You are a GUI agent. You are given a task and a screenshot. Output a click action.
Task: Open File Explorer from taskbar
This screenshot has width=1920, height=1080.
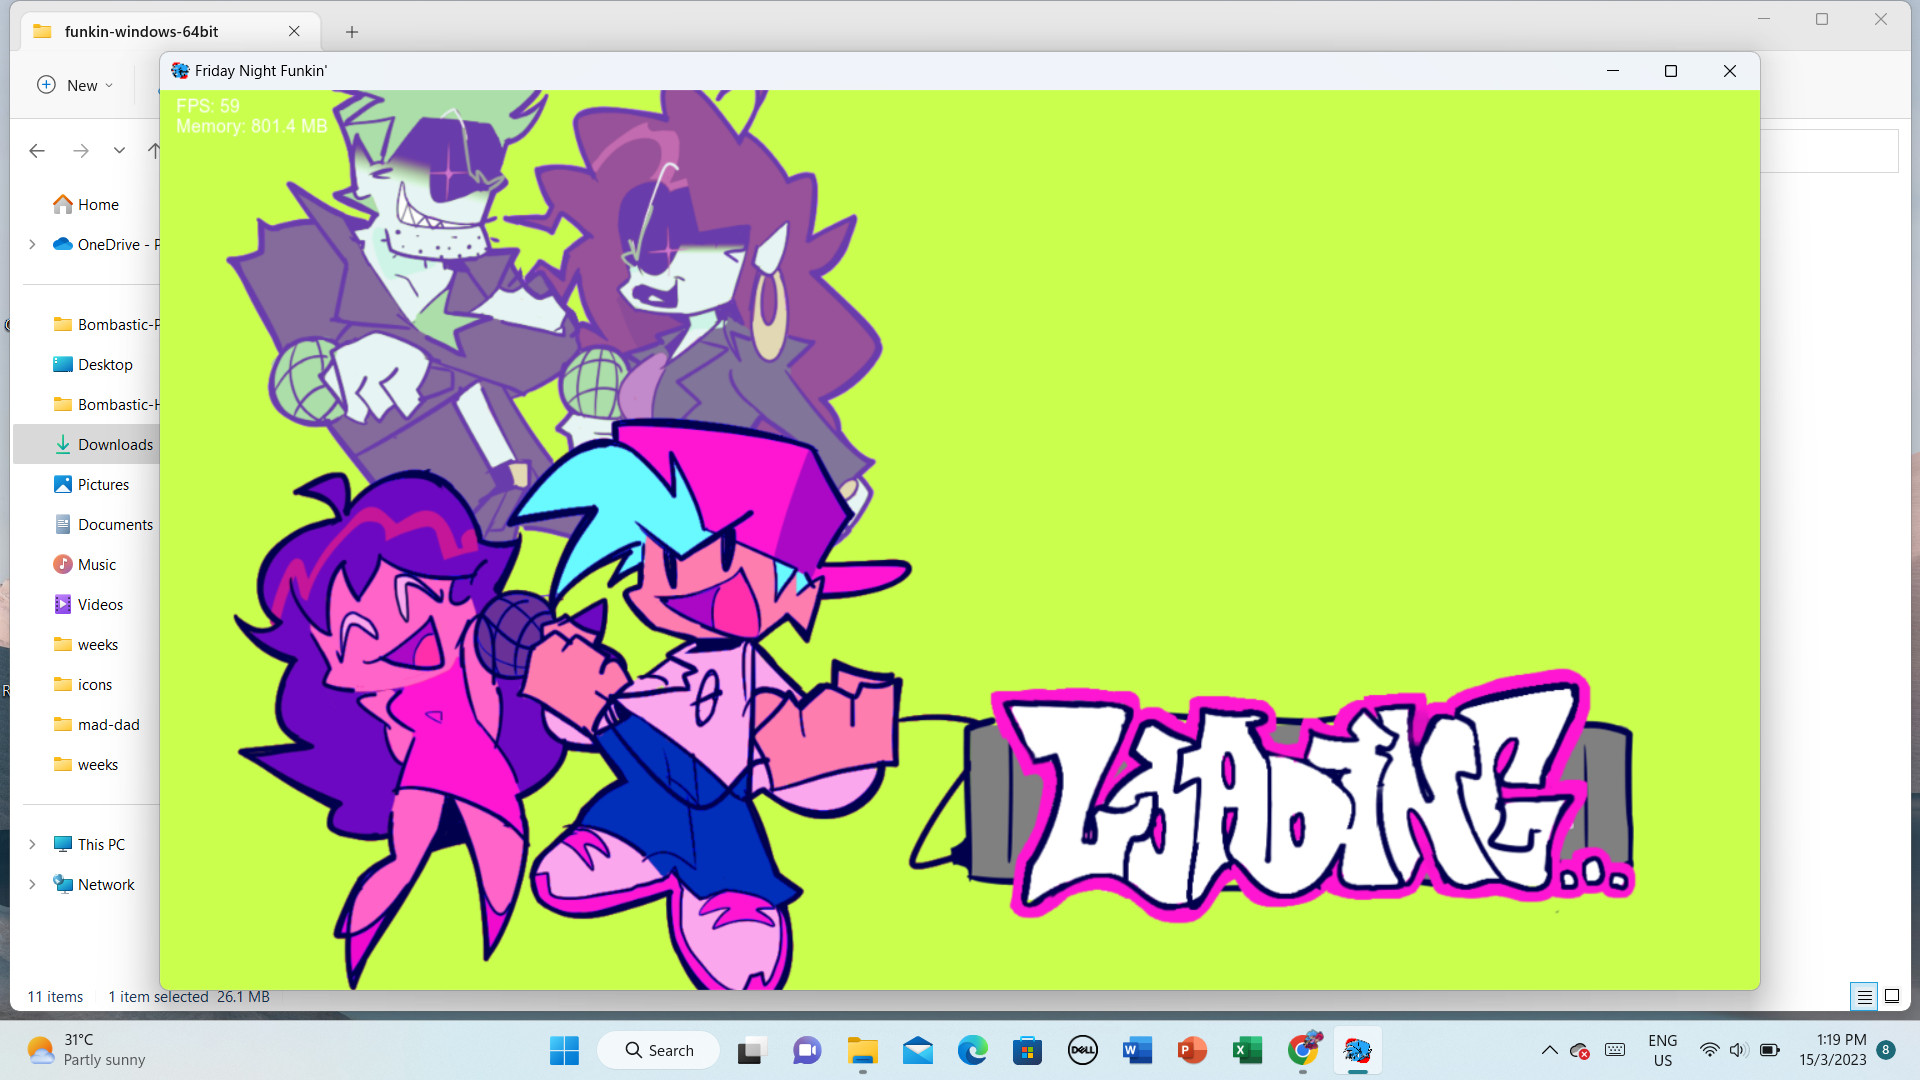[x=862, y=1050]
